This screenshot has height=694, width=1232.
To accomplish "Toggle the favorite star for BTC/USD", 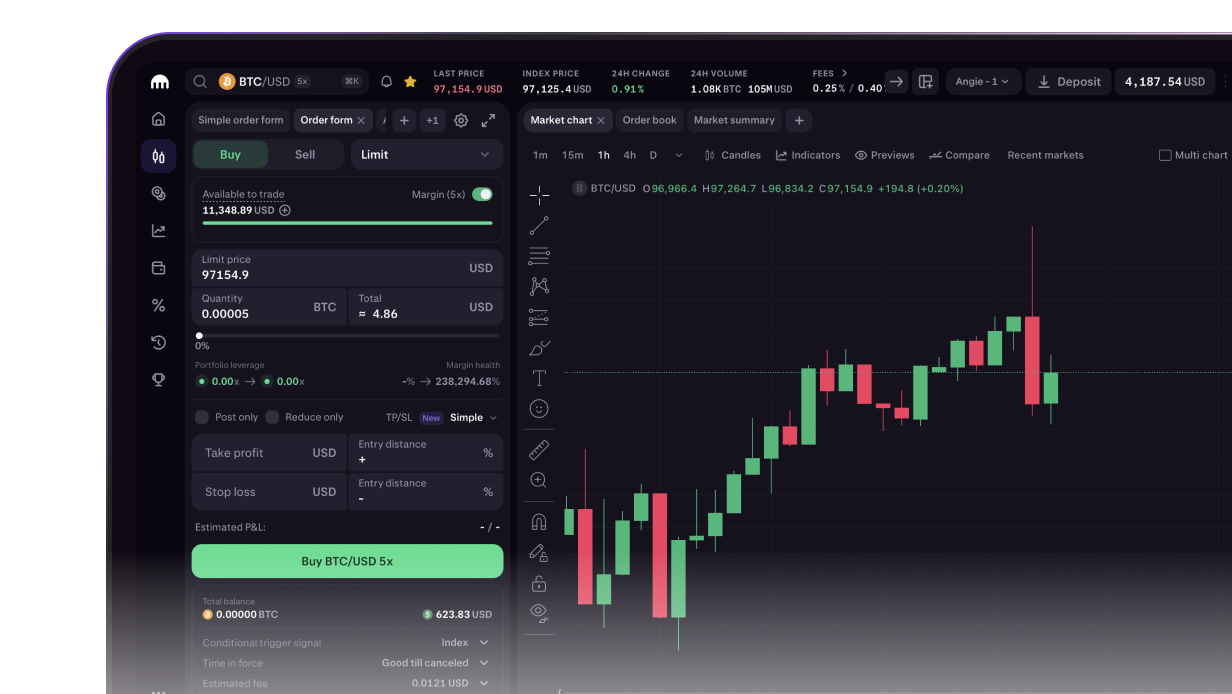I will pyautogui.click(x=410, y=82).
